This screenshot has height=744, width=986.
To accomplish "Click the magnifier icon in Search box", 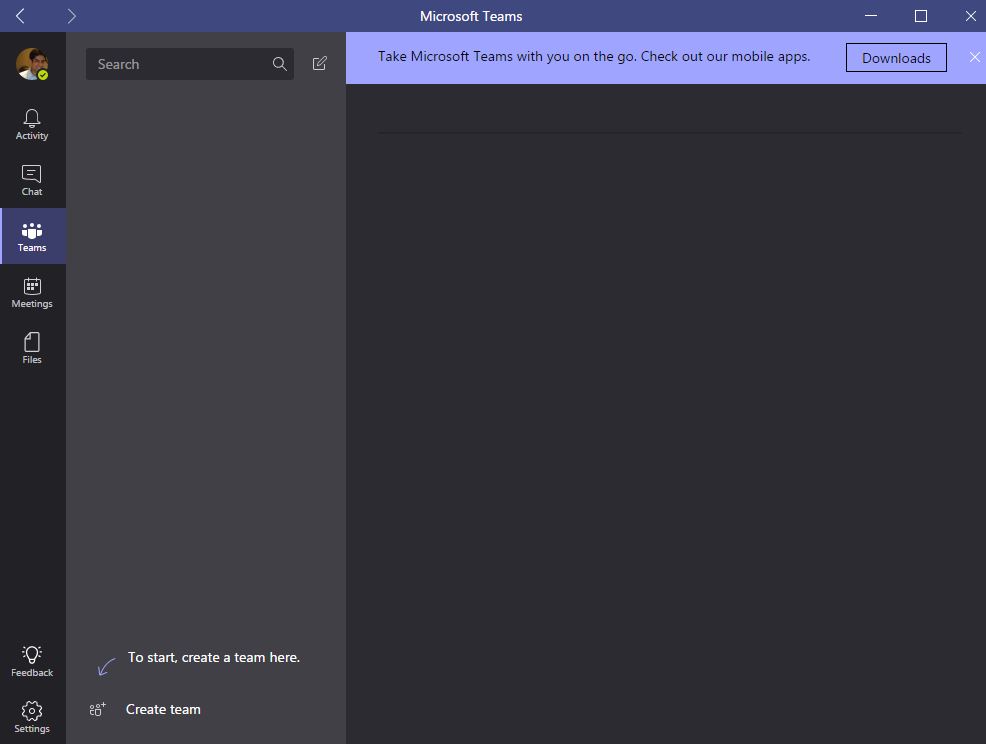I will click(279, 64).
